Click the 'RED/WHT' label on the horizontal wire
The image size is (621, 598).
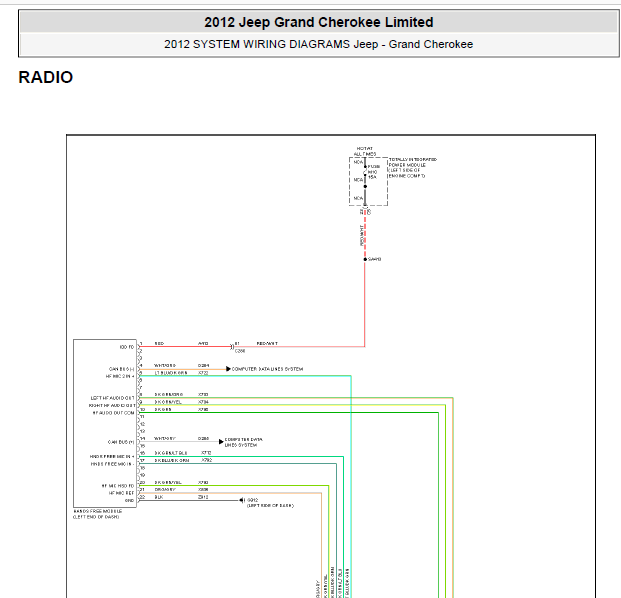267,344
